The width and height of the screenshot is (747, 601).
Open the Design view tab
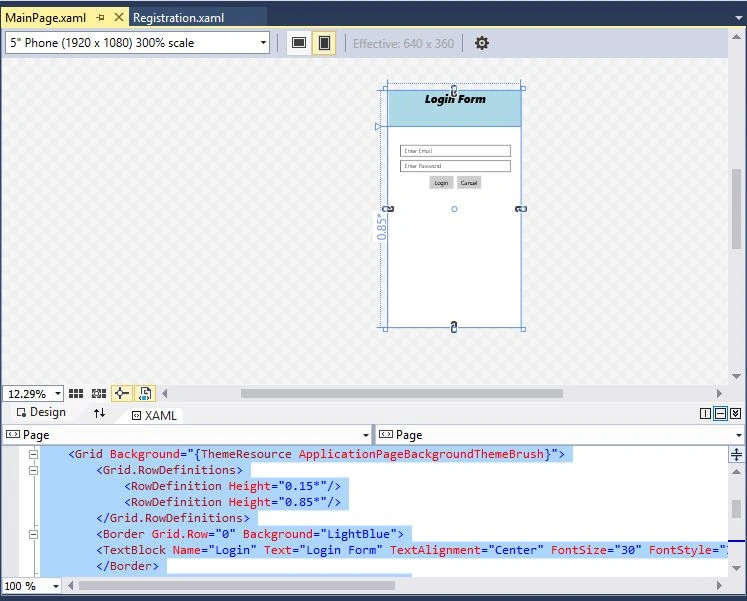(41, 412)
